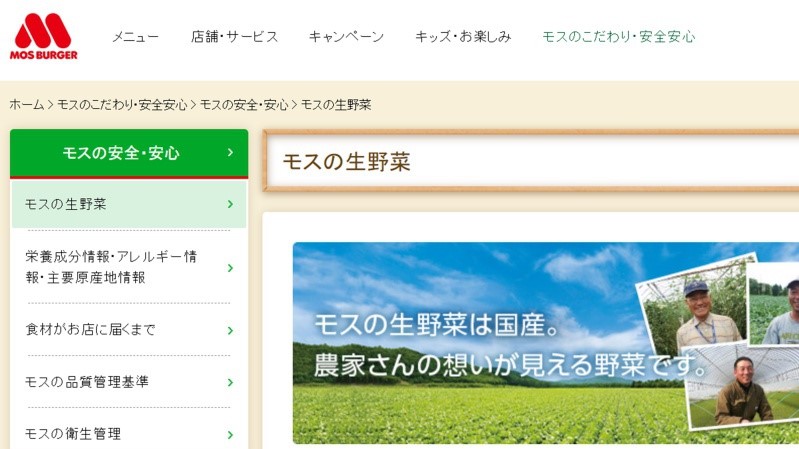Open the green モスの安全・安心 sidebar header
This screenshot has width=799, height=449.
[129, 153]
